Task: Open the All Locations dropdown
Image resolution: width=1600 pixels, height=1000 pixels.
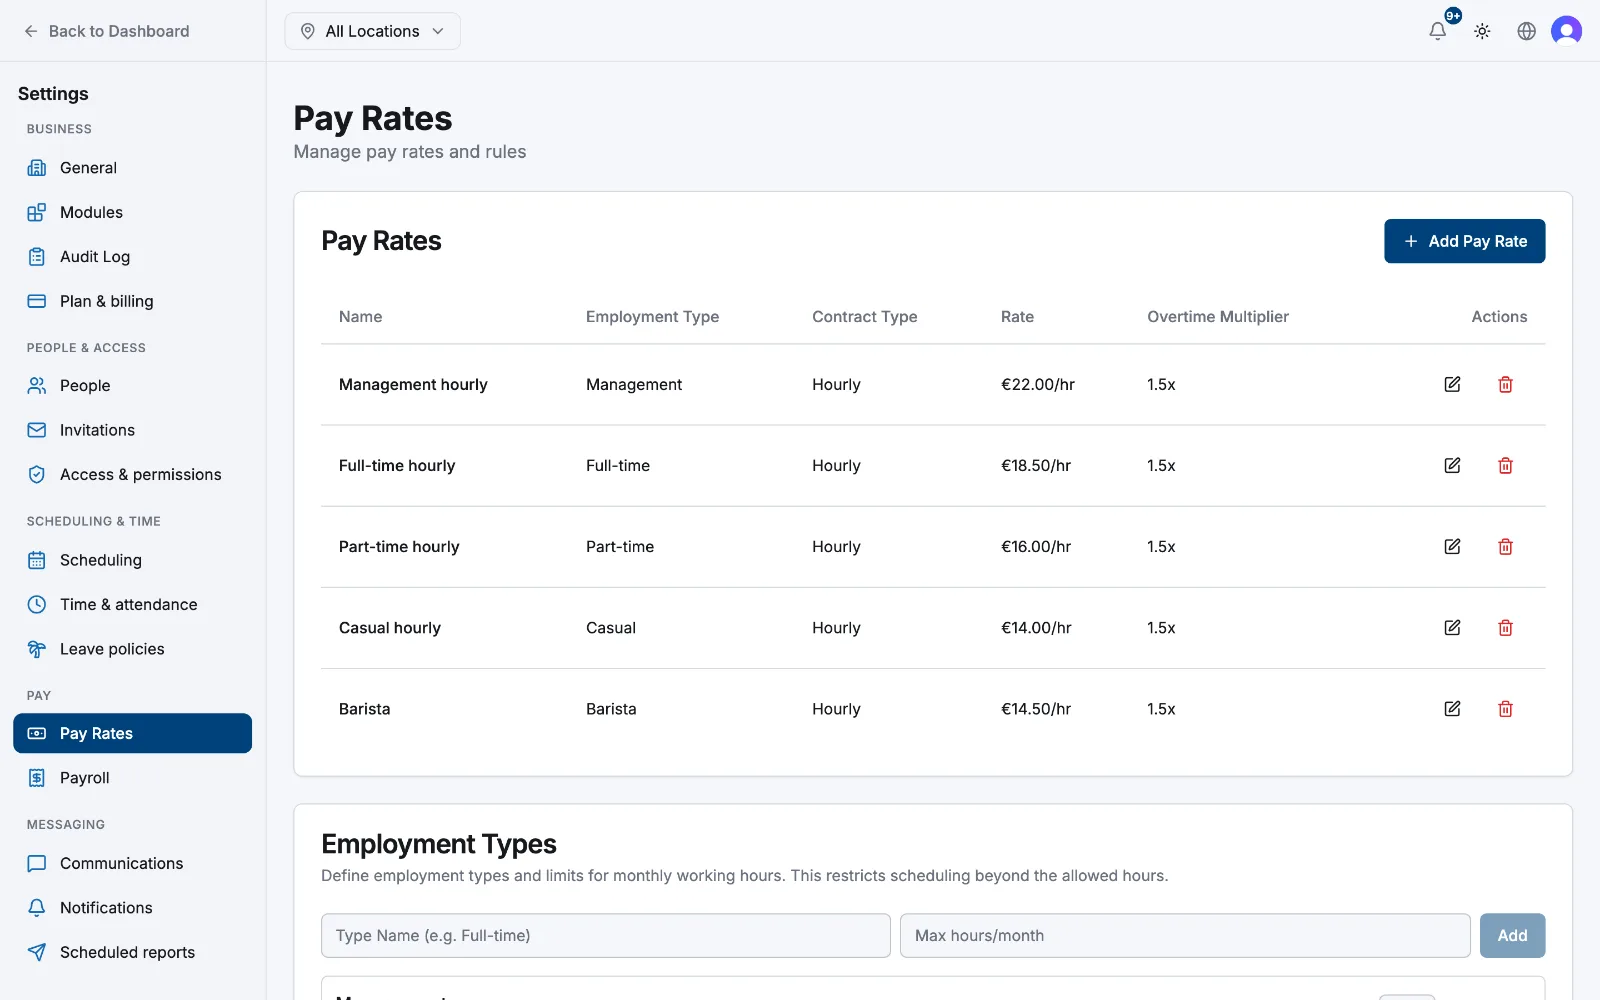Action: click(x=372, y=31)
